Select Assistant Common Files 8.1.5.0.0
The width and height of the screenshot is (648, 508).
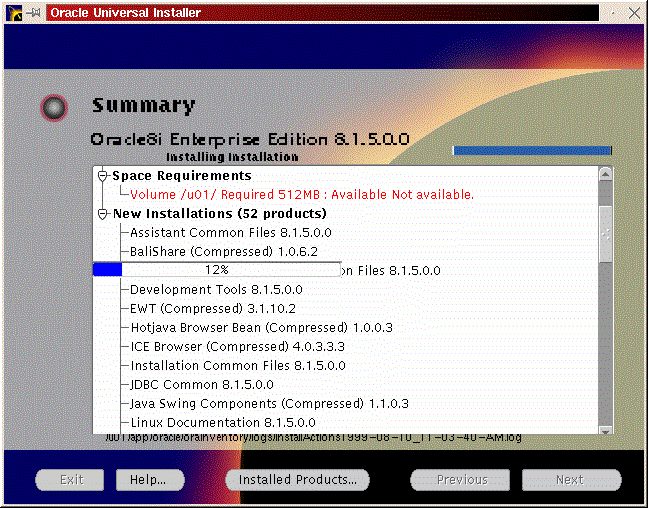(230, 233)
